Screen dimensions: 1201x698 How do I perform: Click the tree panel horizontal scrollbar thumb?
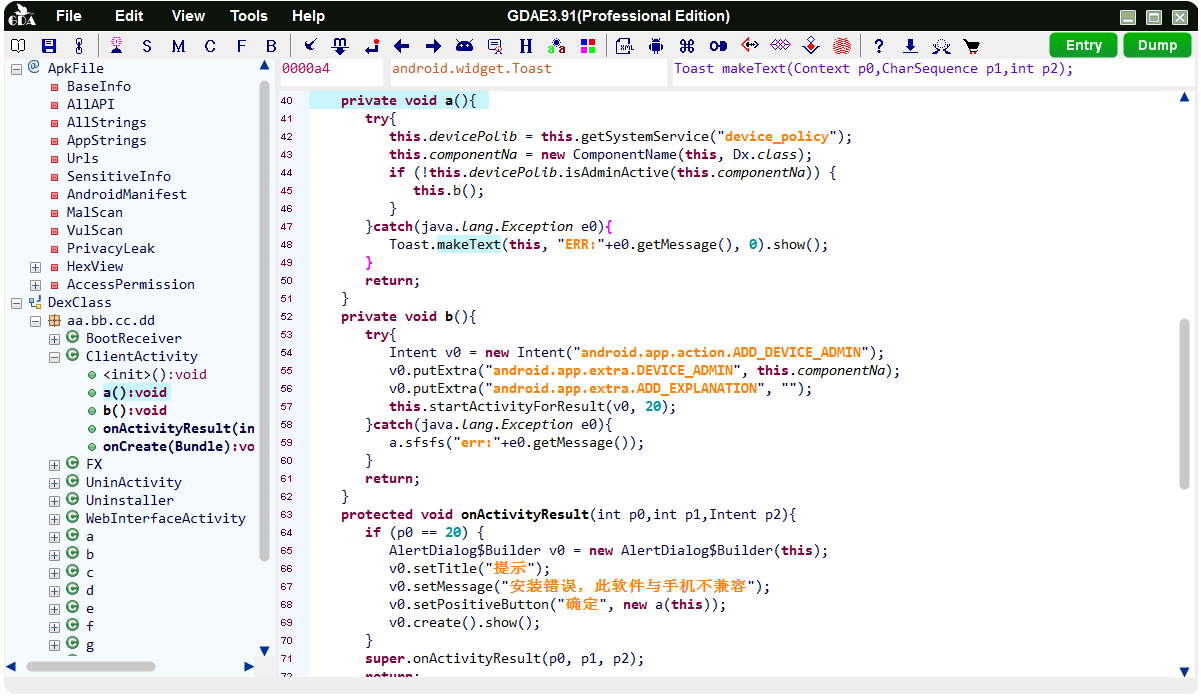click(90, 666)
